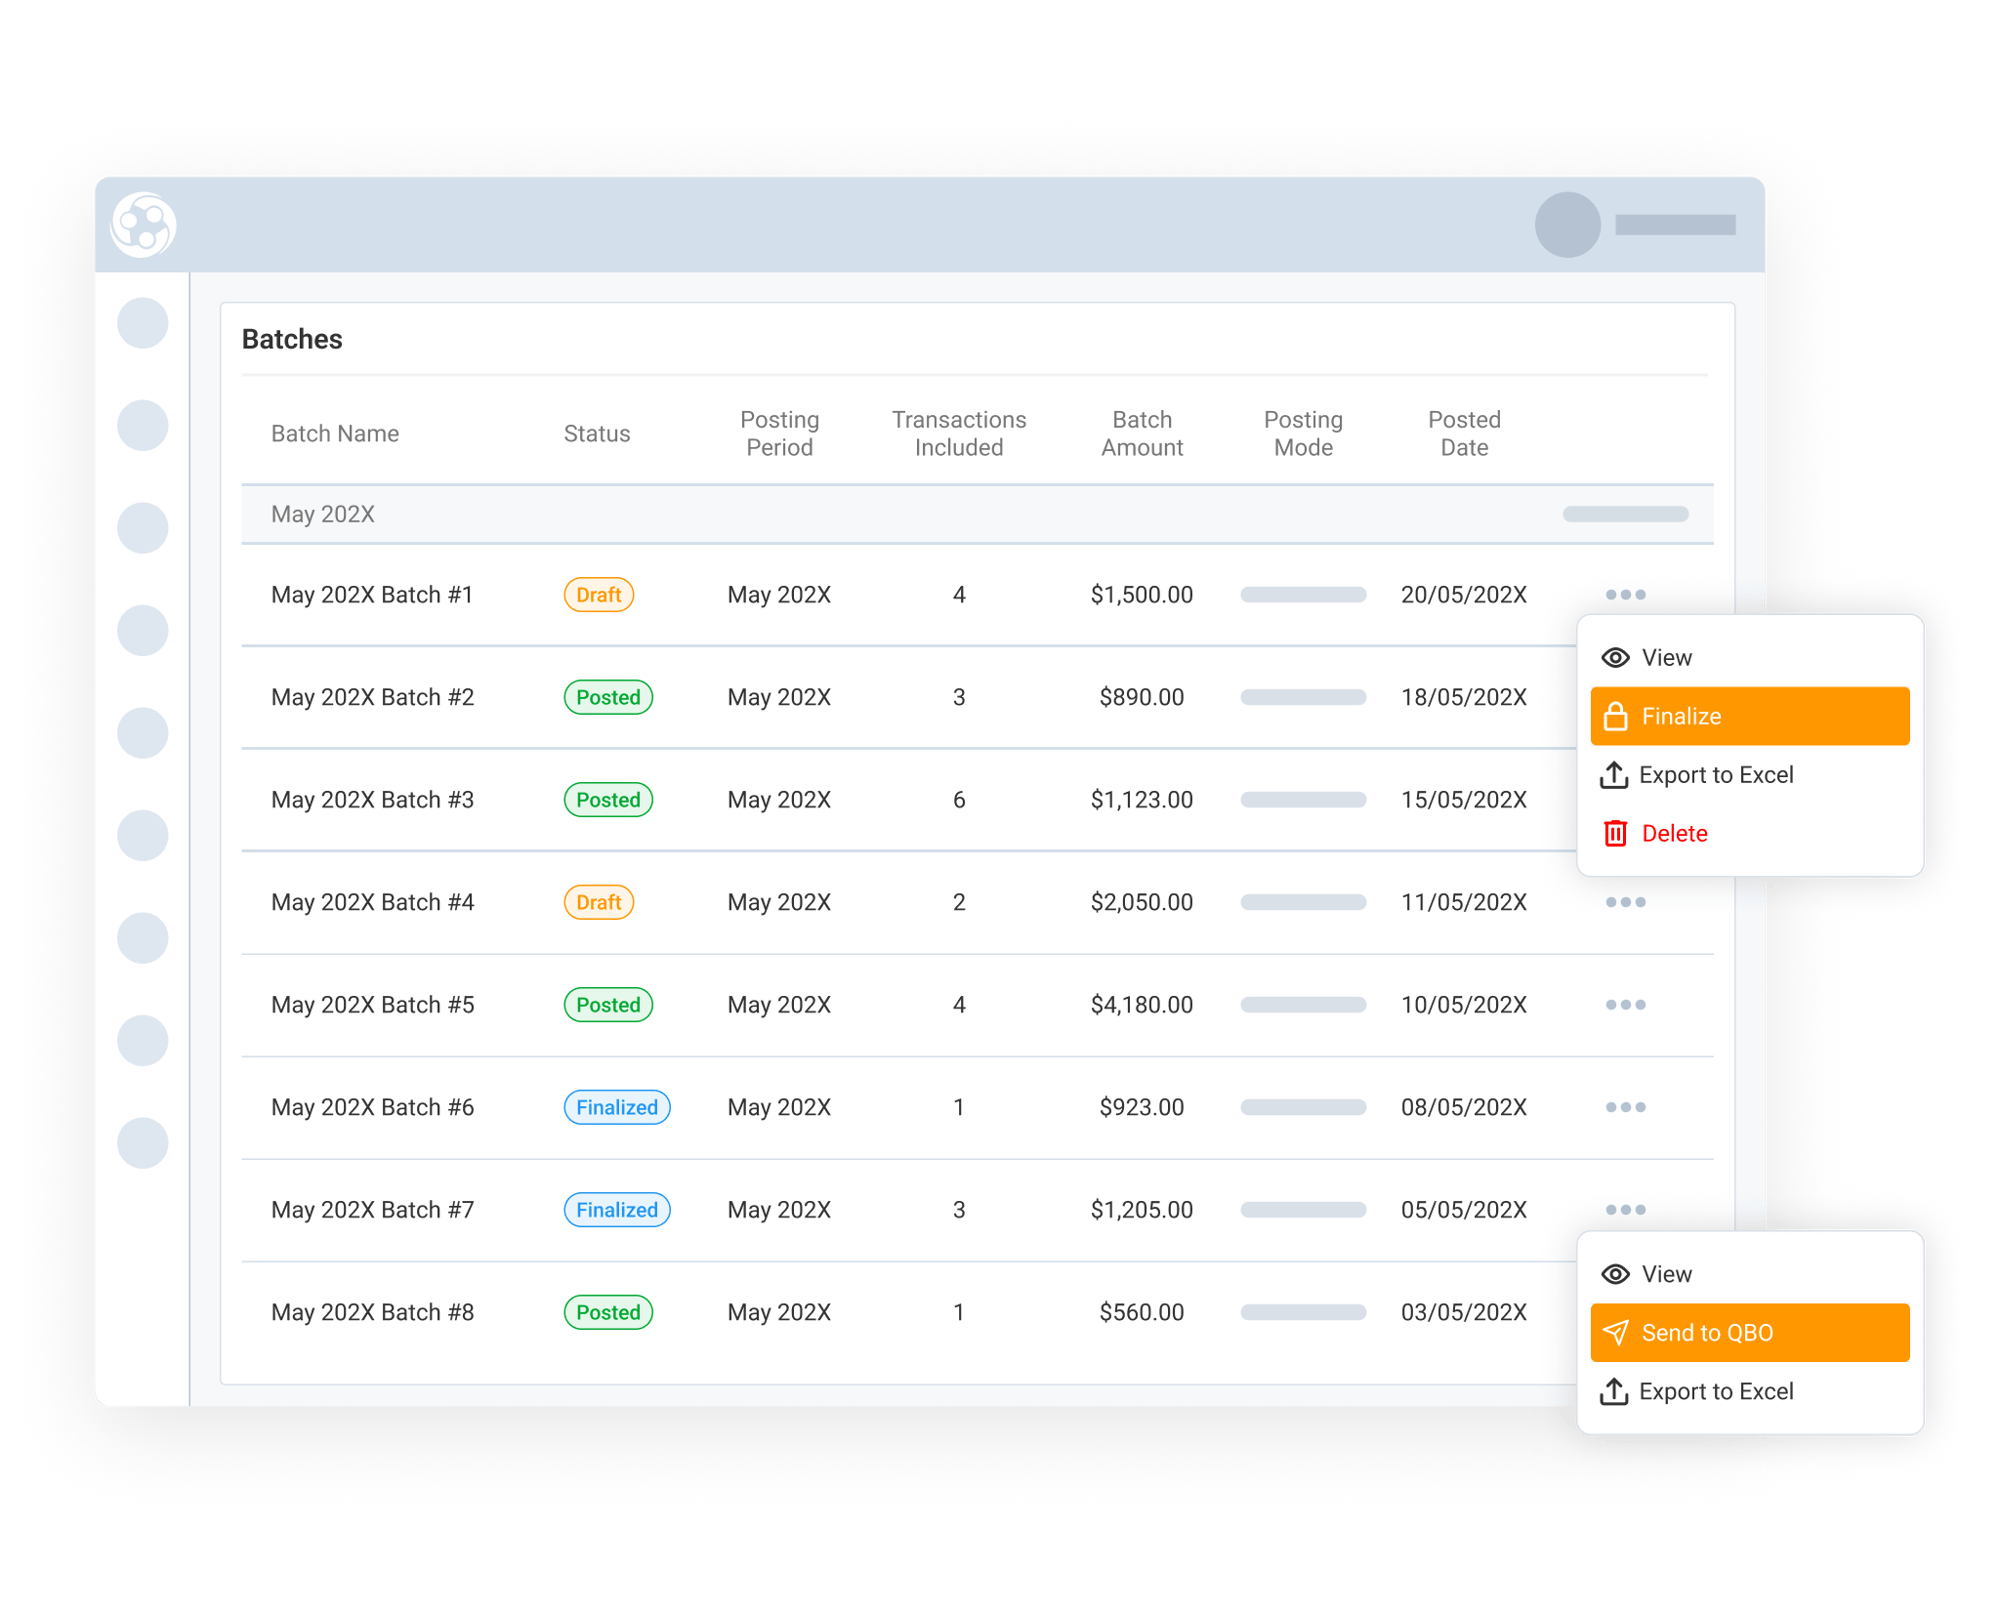Sort by Posted Date column header
Image resolution: width=2000 pixels, height=1611 pixels.
click(x=1464, y=434)
